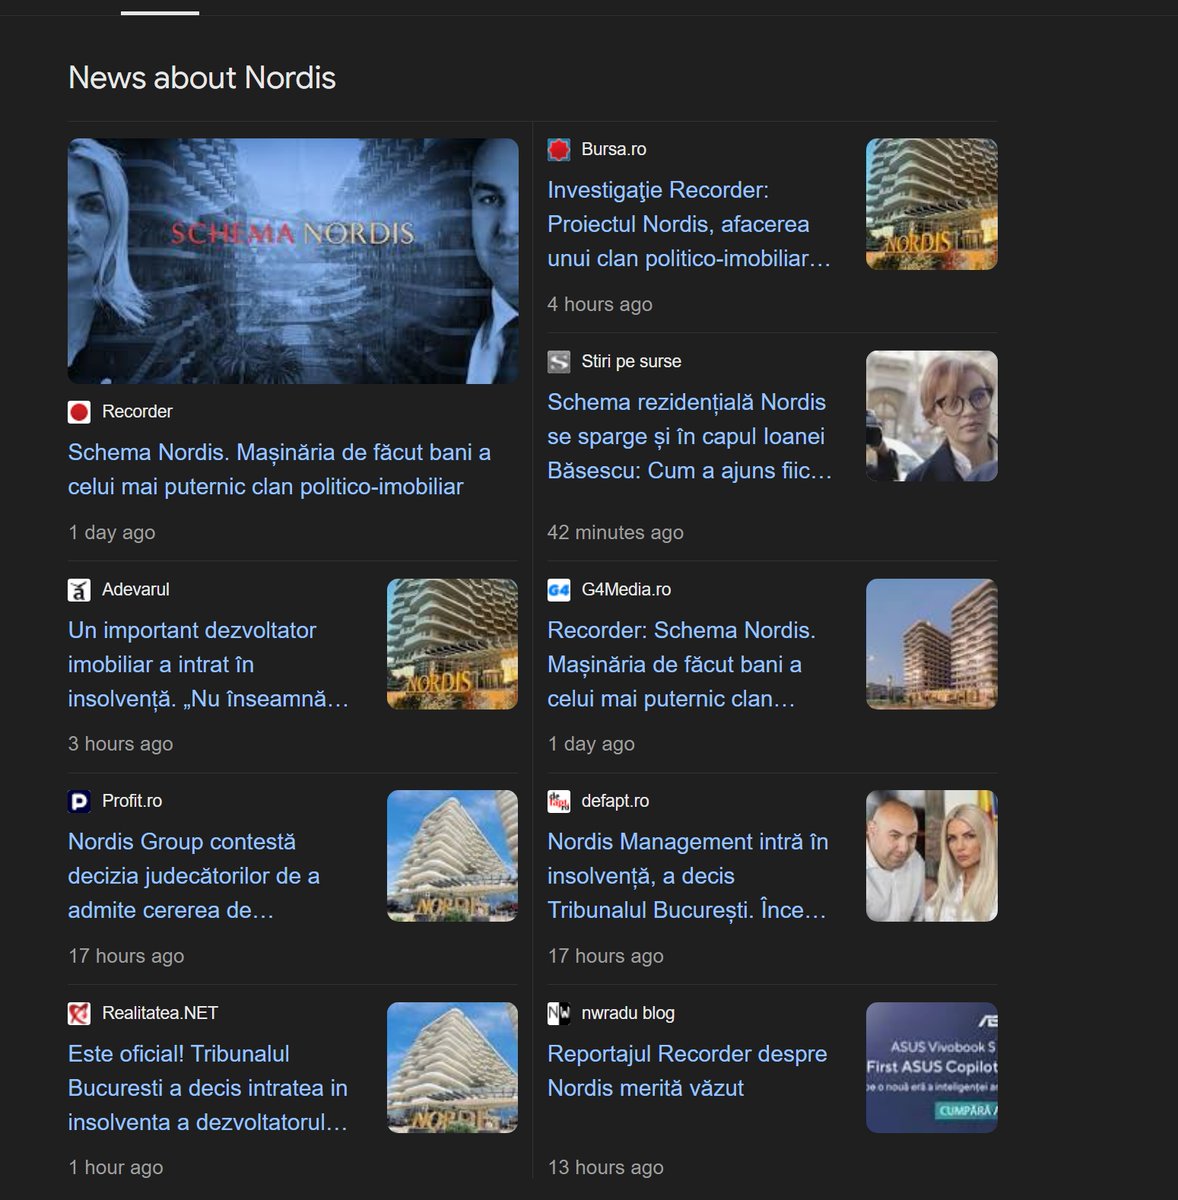Click the 'Stiri pe surse' source name
The width and height of the screenshot is (1178, 1200).
coord(631,362)
